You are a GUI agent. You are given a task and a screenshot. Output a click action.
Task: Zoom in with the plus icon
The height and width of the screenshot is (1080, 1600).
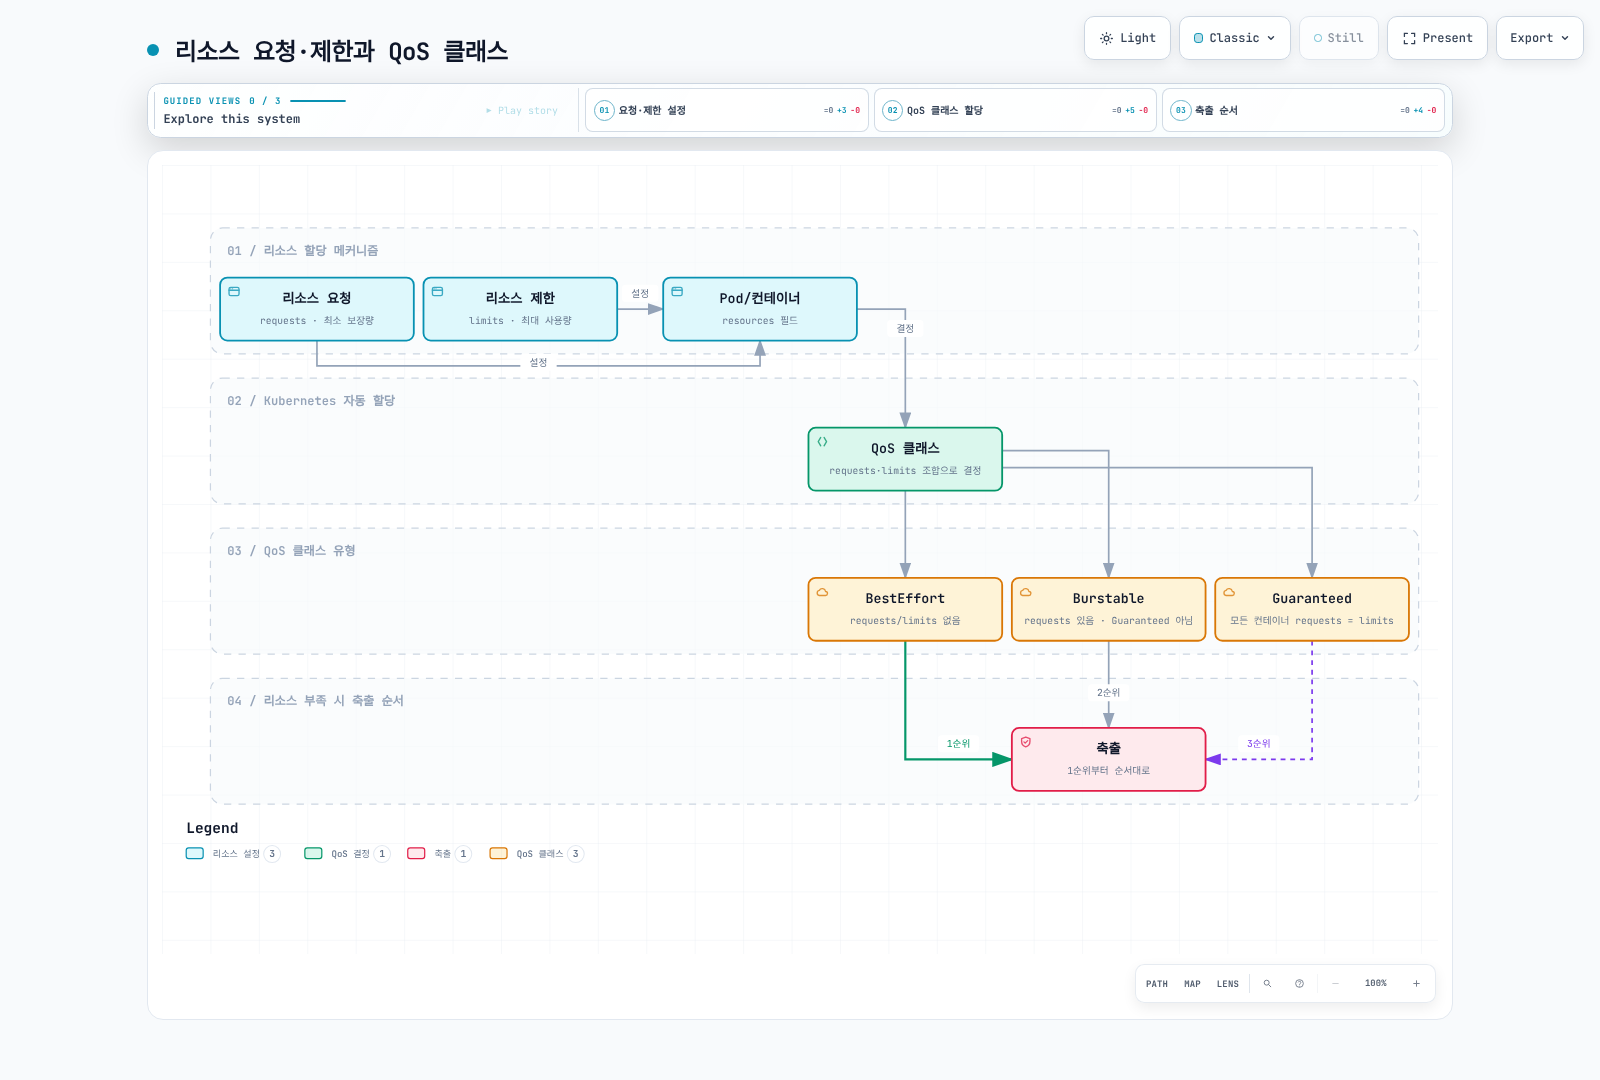(1416, 984)
